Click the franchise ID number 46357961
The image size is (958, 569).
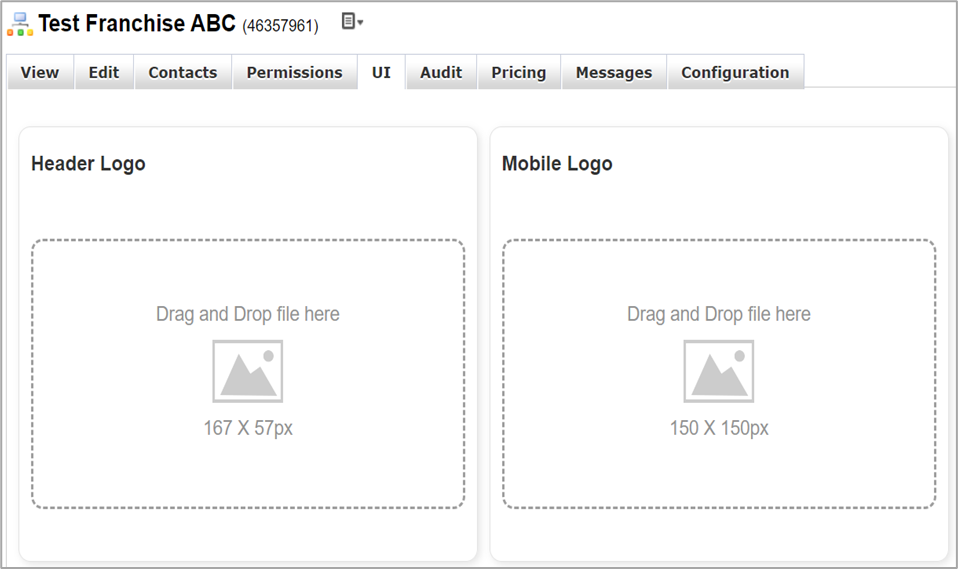click(280, 26)
